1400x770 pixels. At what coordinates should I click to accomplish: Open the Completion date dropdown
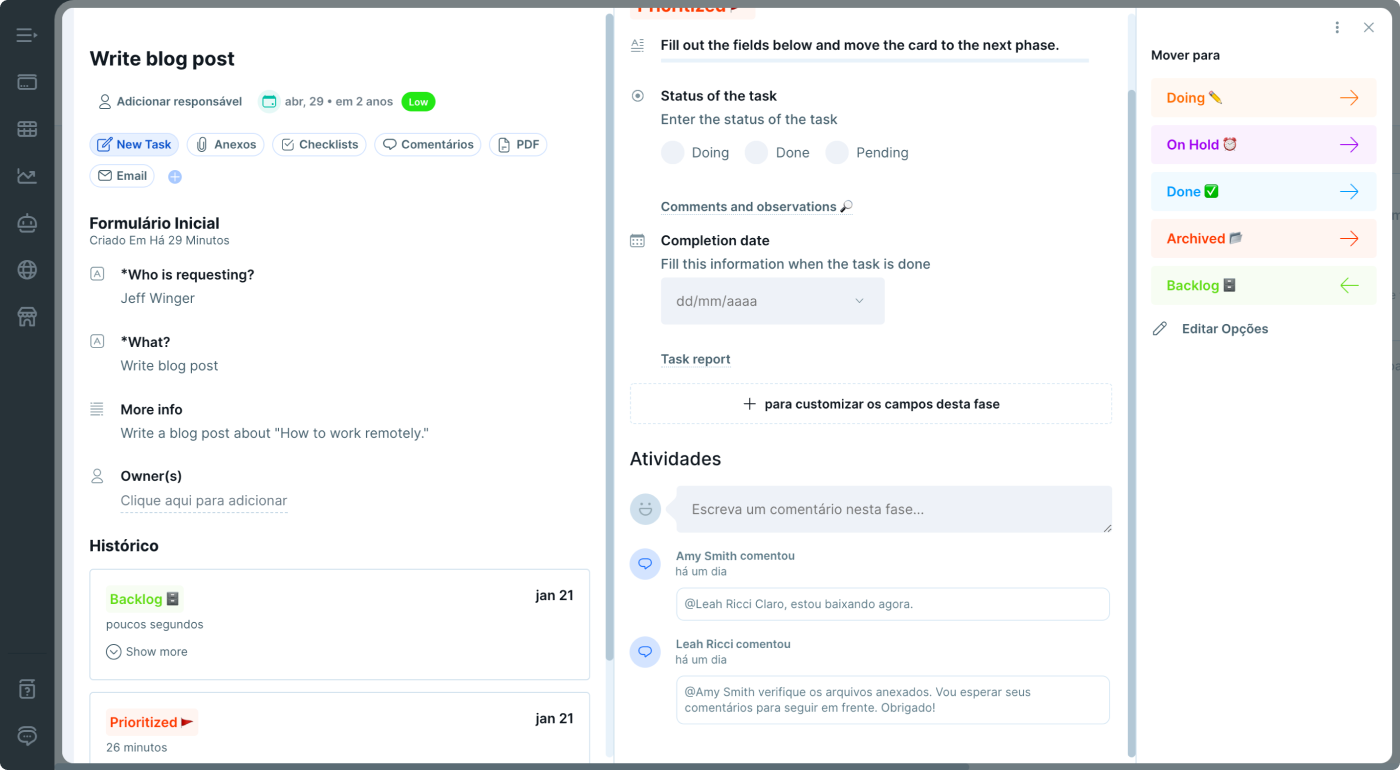click(772, 301)
